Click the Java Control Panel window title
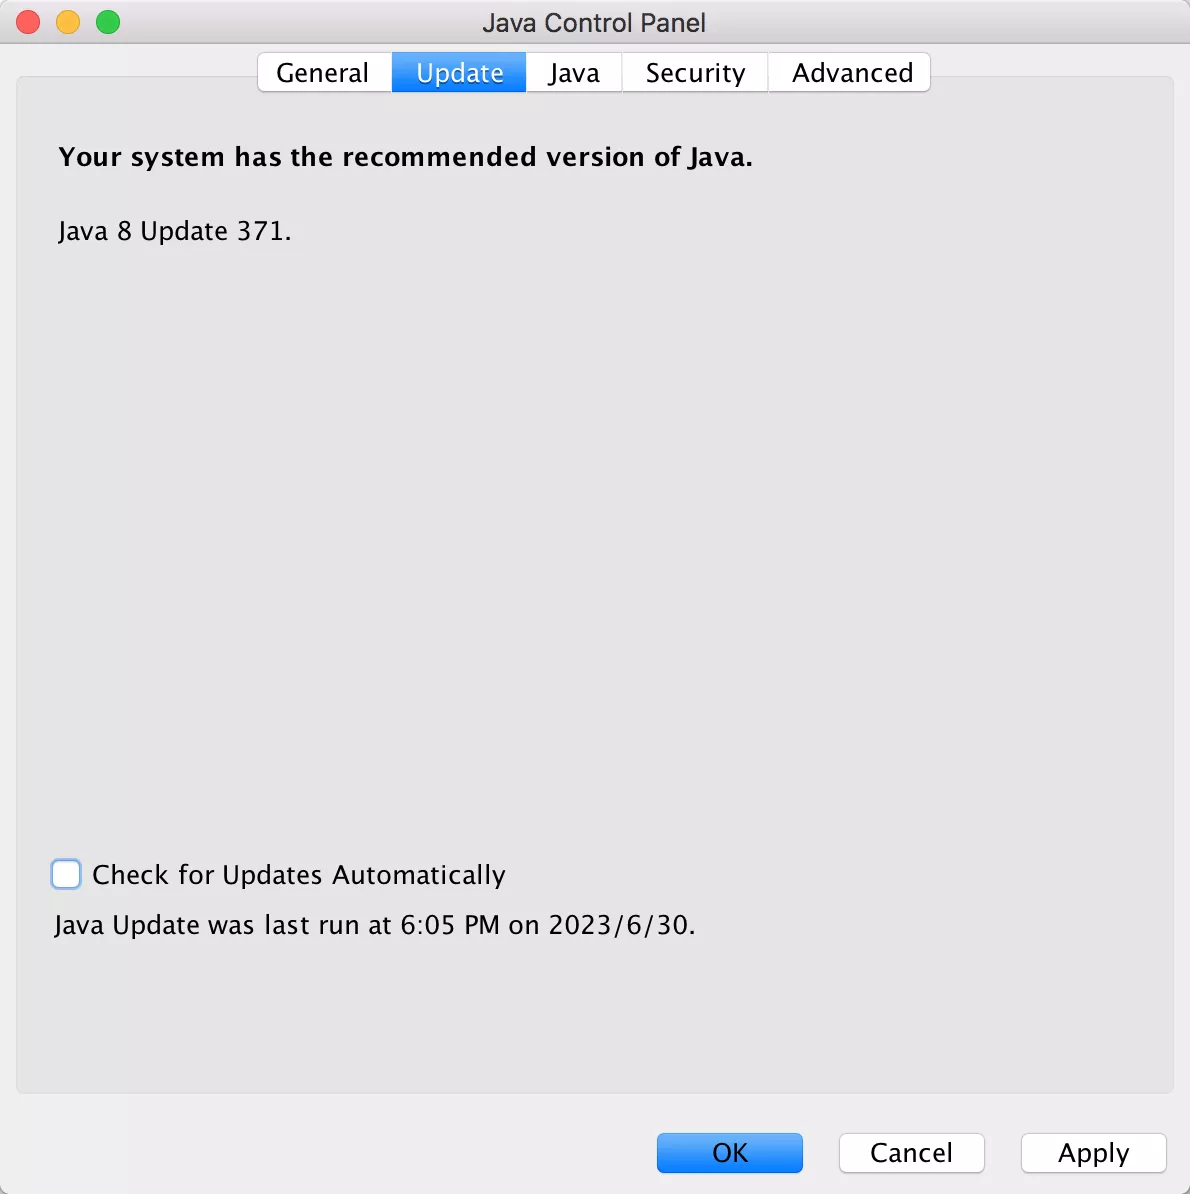Viewport: 1190px width, 1194px height. 594,23
